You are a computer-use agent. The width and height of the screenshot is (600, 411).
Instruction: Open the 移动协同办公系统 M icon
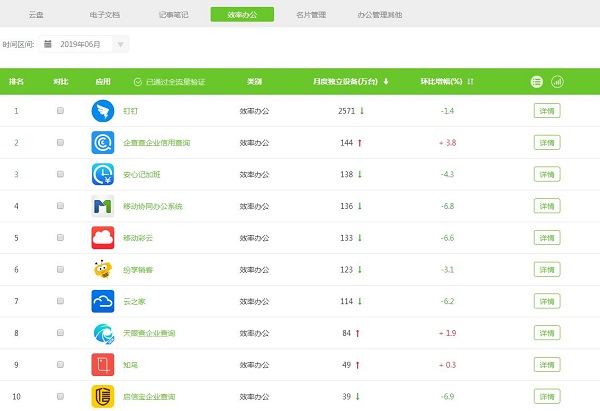(103, 206)
